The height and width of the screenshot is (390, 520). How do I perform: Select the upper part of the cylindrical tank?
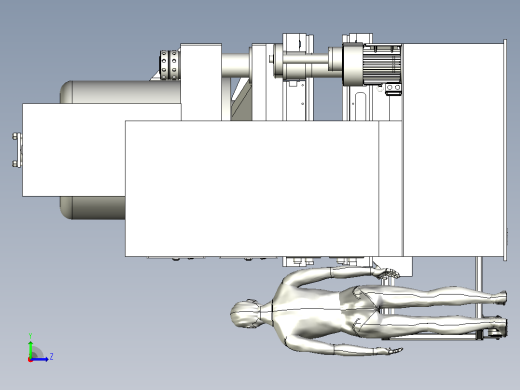[x=121, y=92]
